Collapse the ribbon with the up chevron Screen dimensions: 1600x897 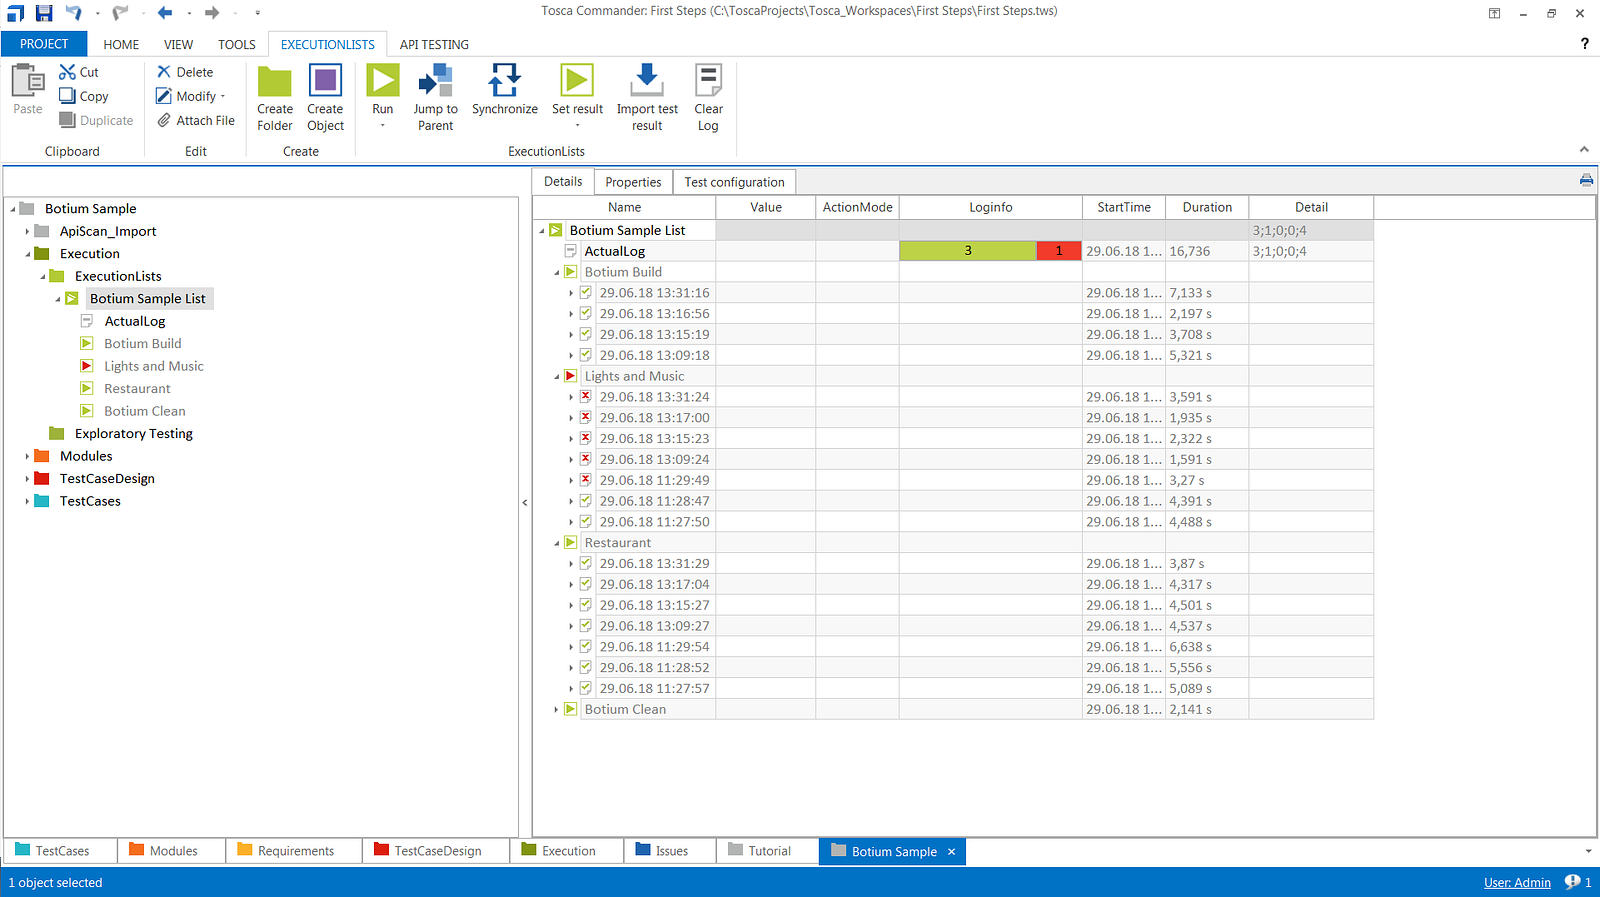coord(1584,149)
